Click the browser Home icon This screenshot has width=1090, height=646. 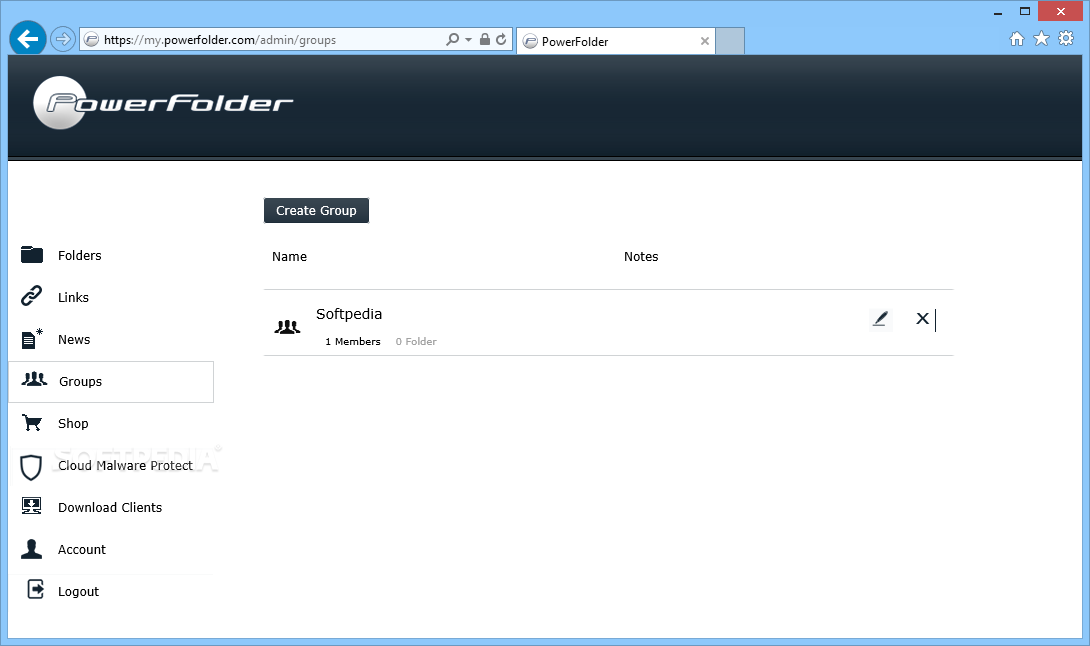click(1017, 39)
